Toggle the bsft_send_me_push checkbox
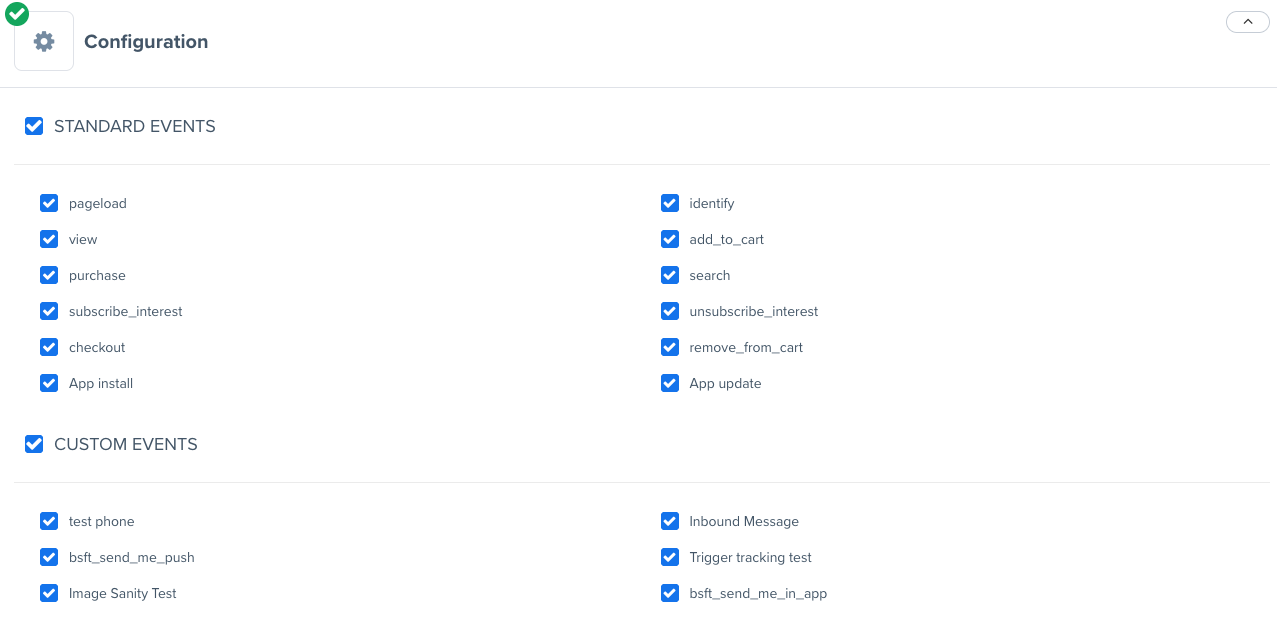 [x=49, y=557]
